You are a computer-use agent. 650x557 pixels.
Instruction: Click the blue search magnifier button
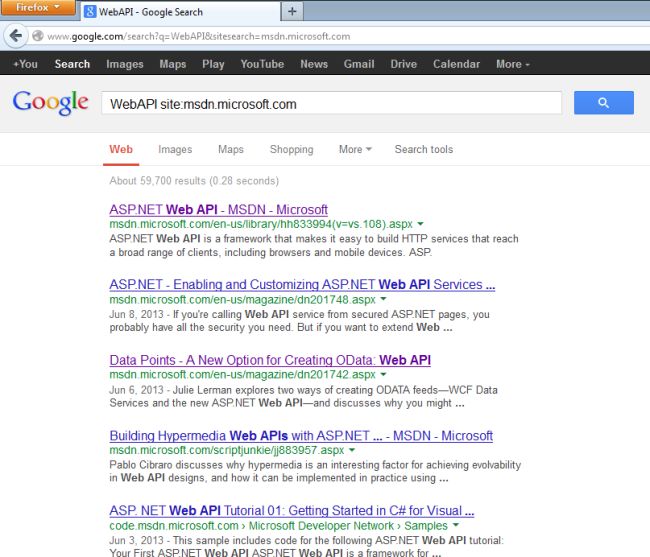coord(604,103)
